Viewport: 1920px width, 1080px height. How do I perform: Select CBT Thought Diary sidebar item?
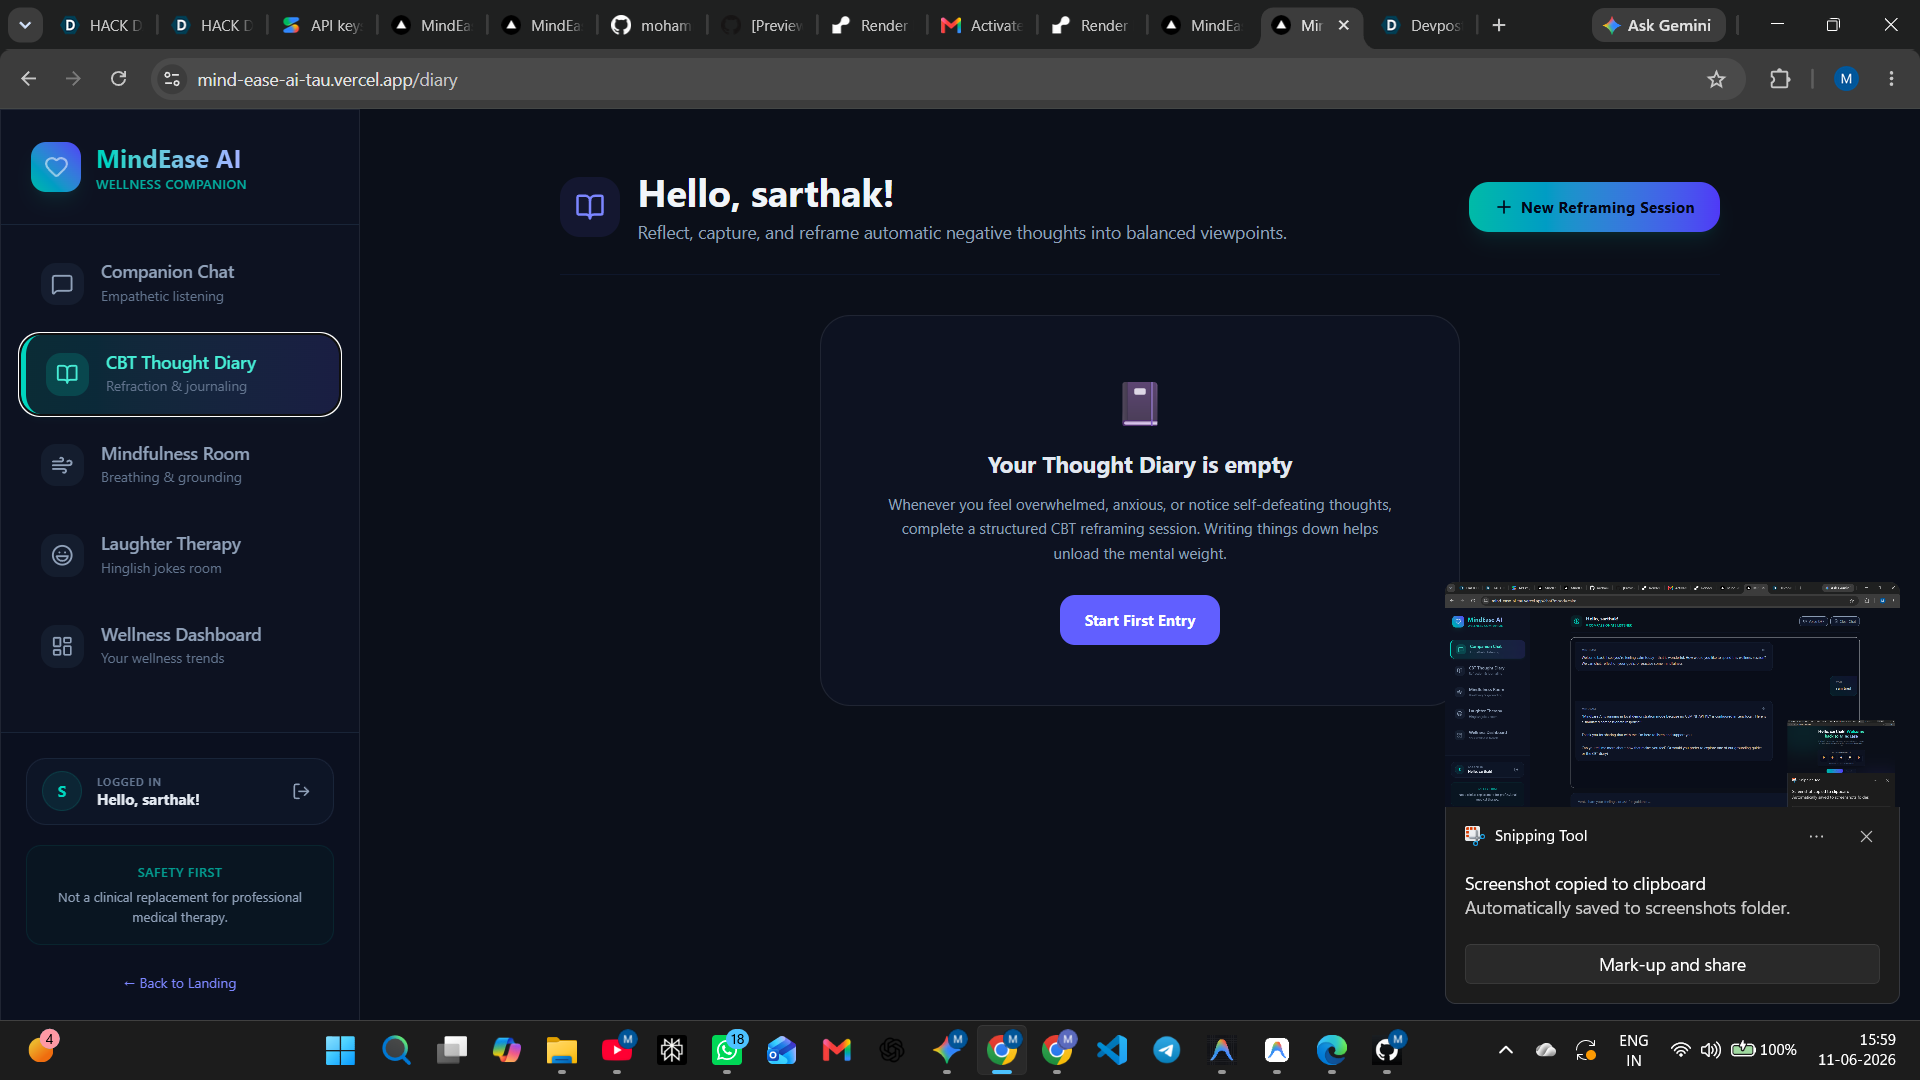click(x=180, y=374)
